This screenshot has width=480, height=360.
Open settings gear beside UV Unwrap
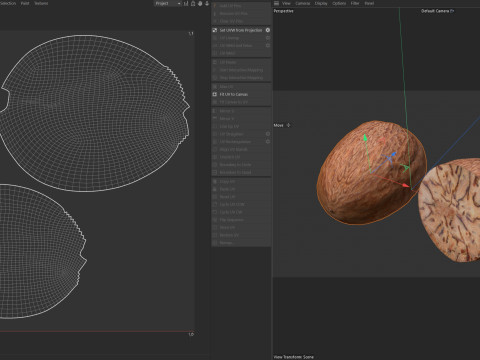pyautogui.click(x=268, y=38)
